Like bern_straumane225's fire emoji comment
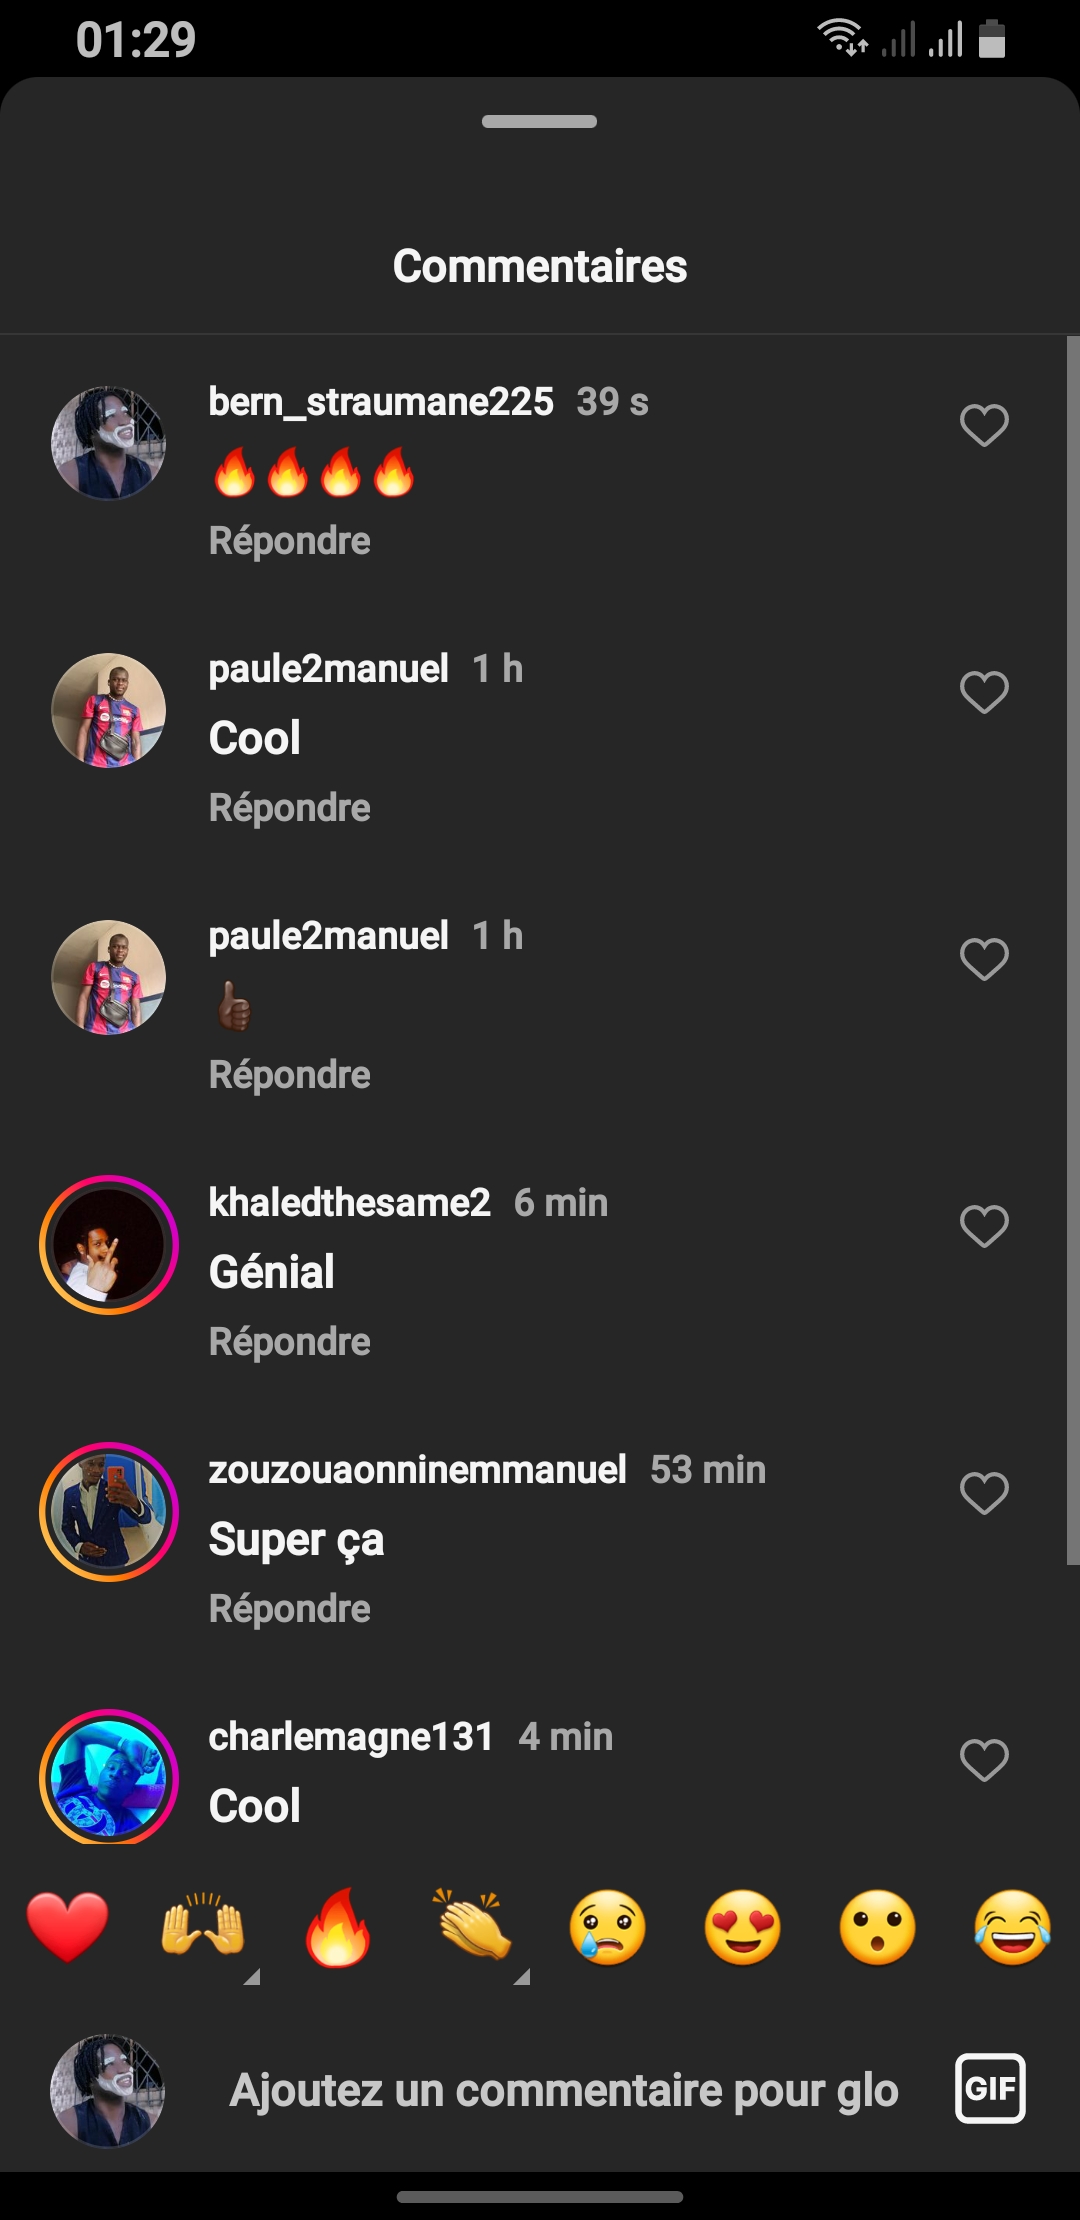The image size is (1080, 2220). (x=984, y=425)
